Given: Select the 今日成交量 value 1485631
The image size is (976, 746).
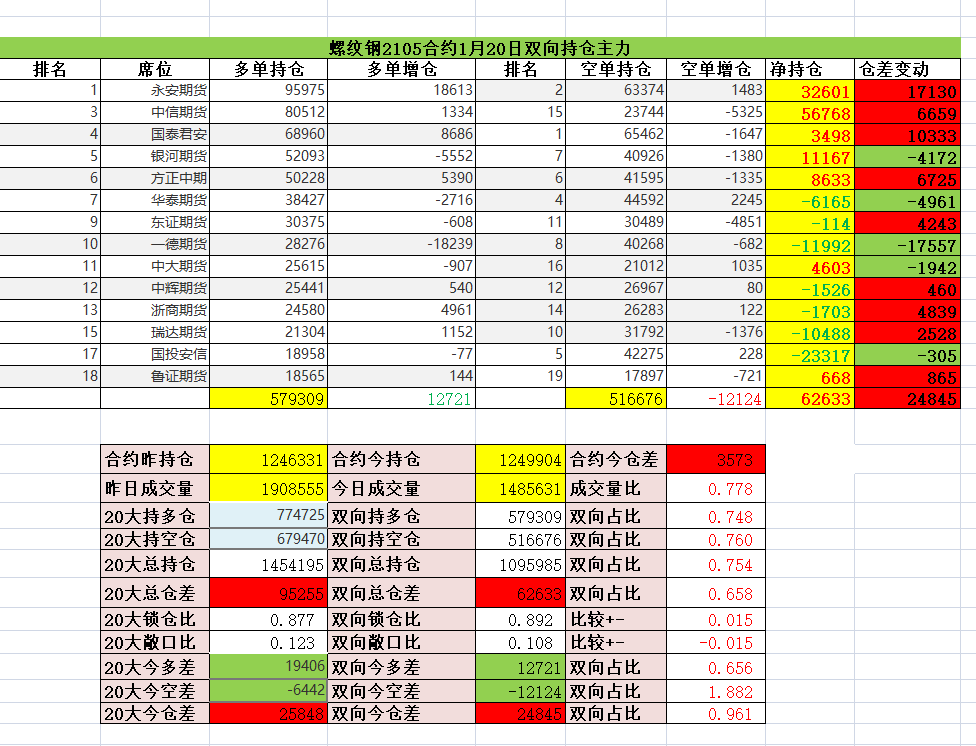Looking at the screenshot, I should click(520, 488).
